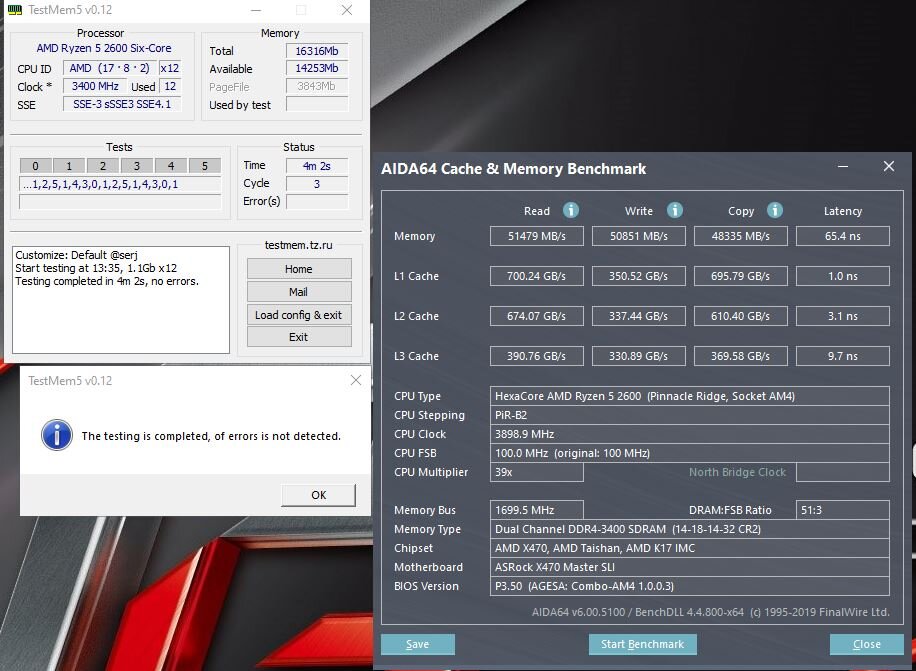This screenshot has height=671, width=916.
Task: Select test box 5 in Tests
Action: point(204,166)
